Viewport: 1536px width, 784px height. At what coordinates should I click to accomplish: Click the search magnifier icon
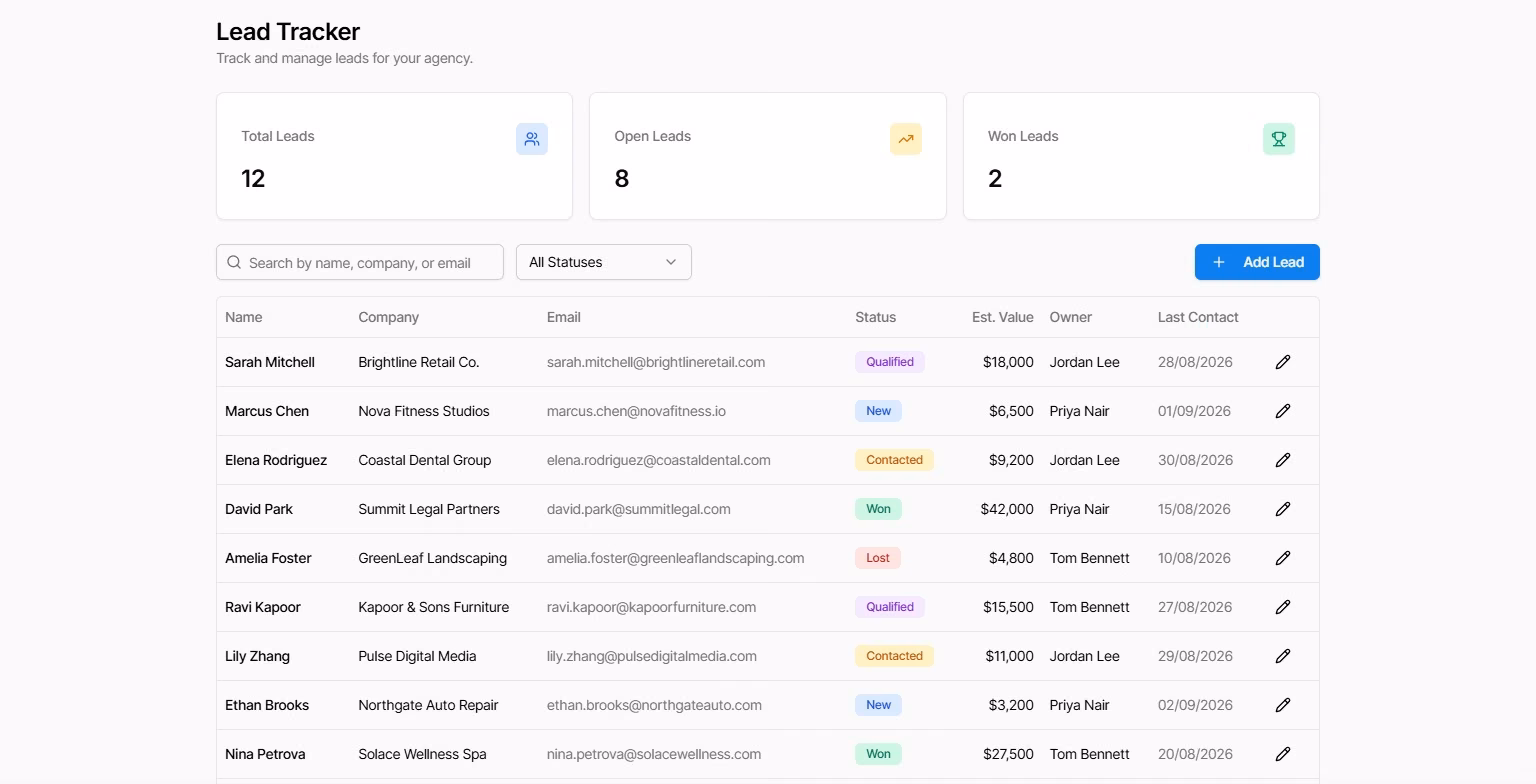(234, 262)
